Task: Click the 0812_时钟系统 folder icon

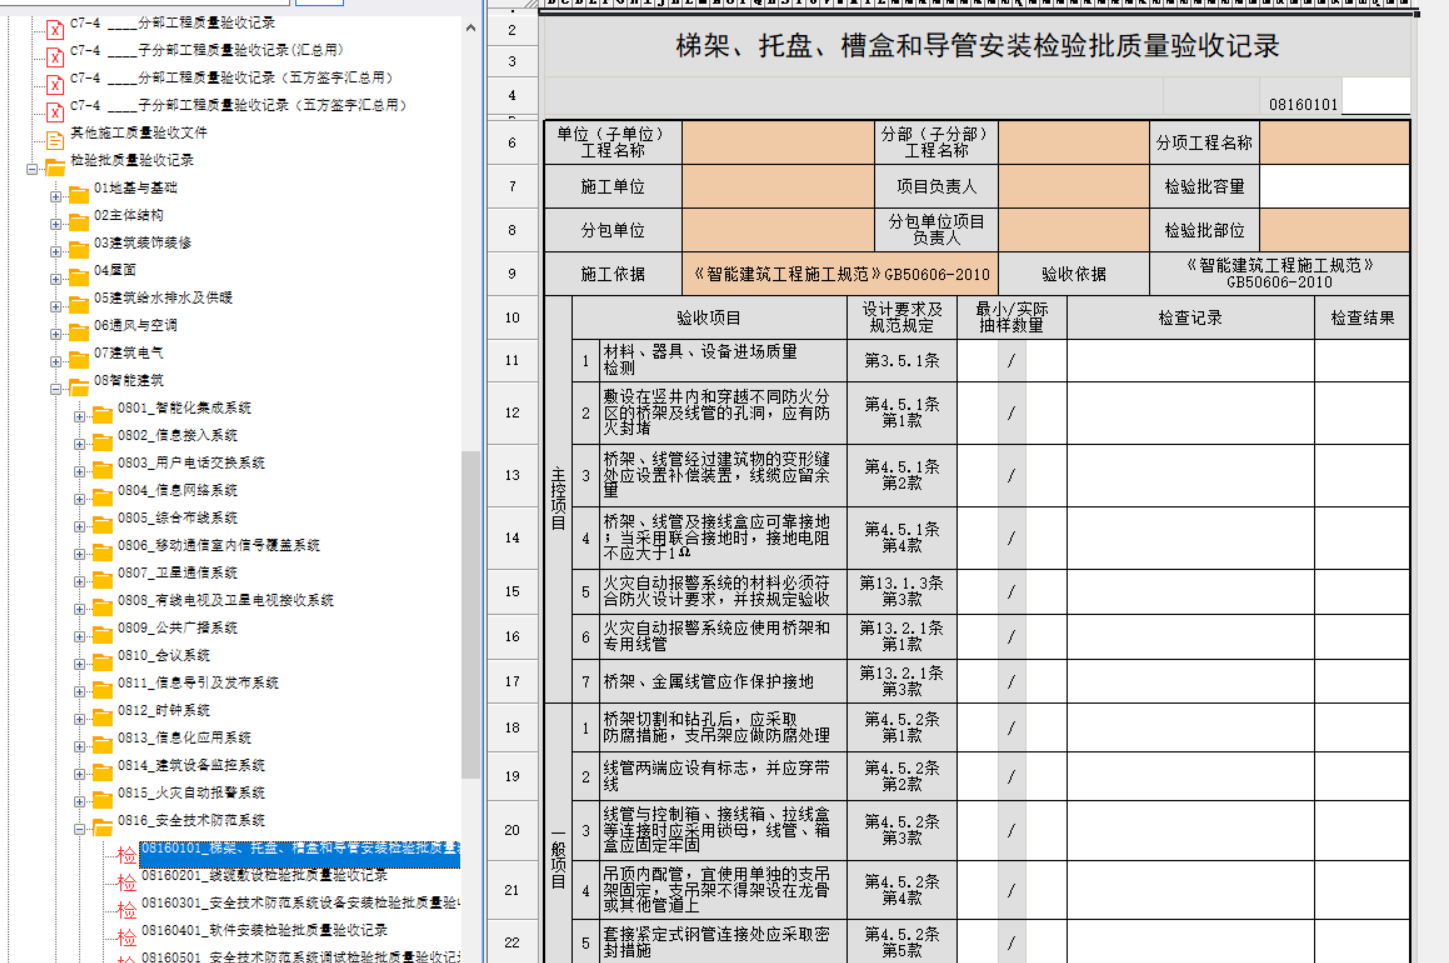Action: pyautogui.click(x=103, y=717)
